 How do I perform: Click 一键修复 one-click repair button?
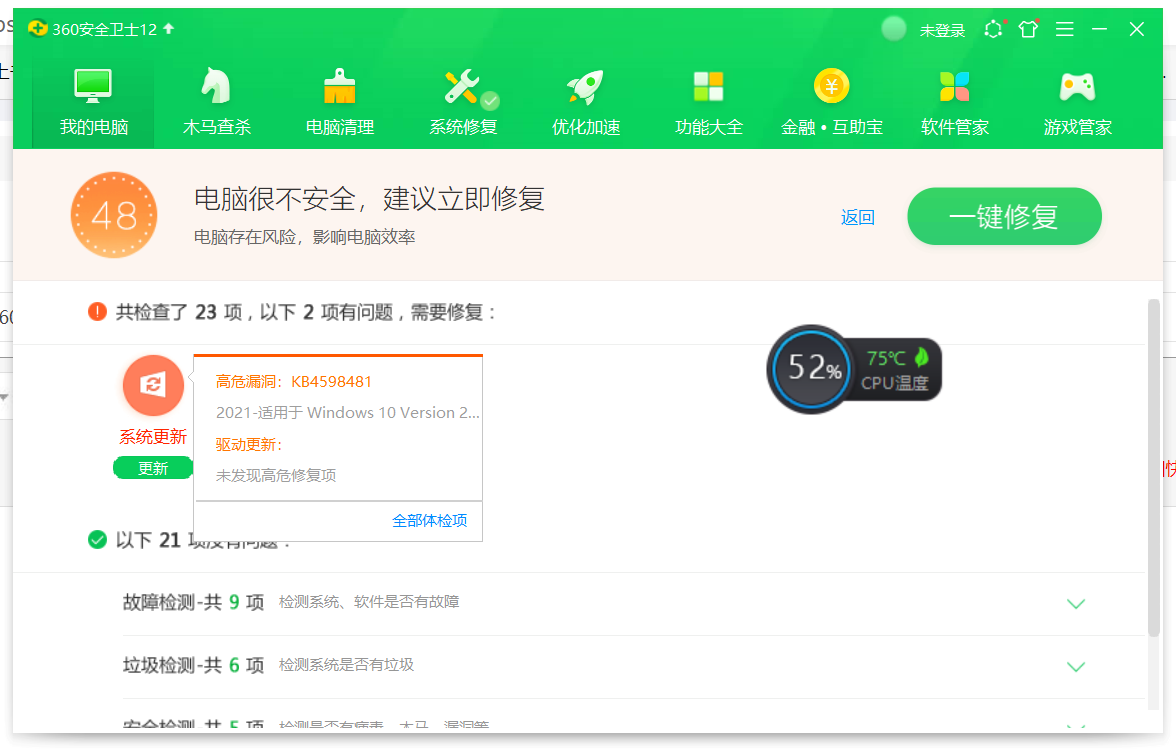click(x=1004, y=216)
